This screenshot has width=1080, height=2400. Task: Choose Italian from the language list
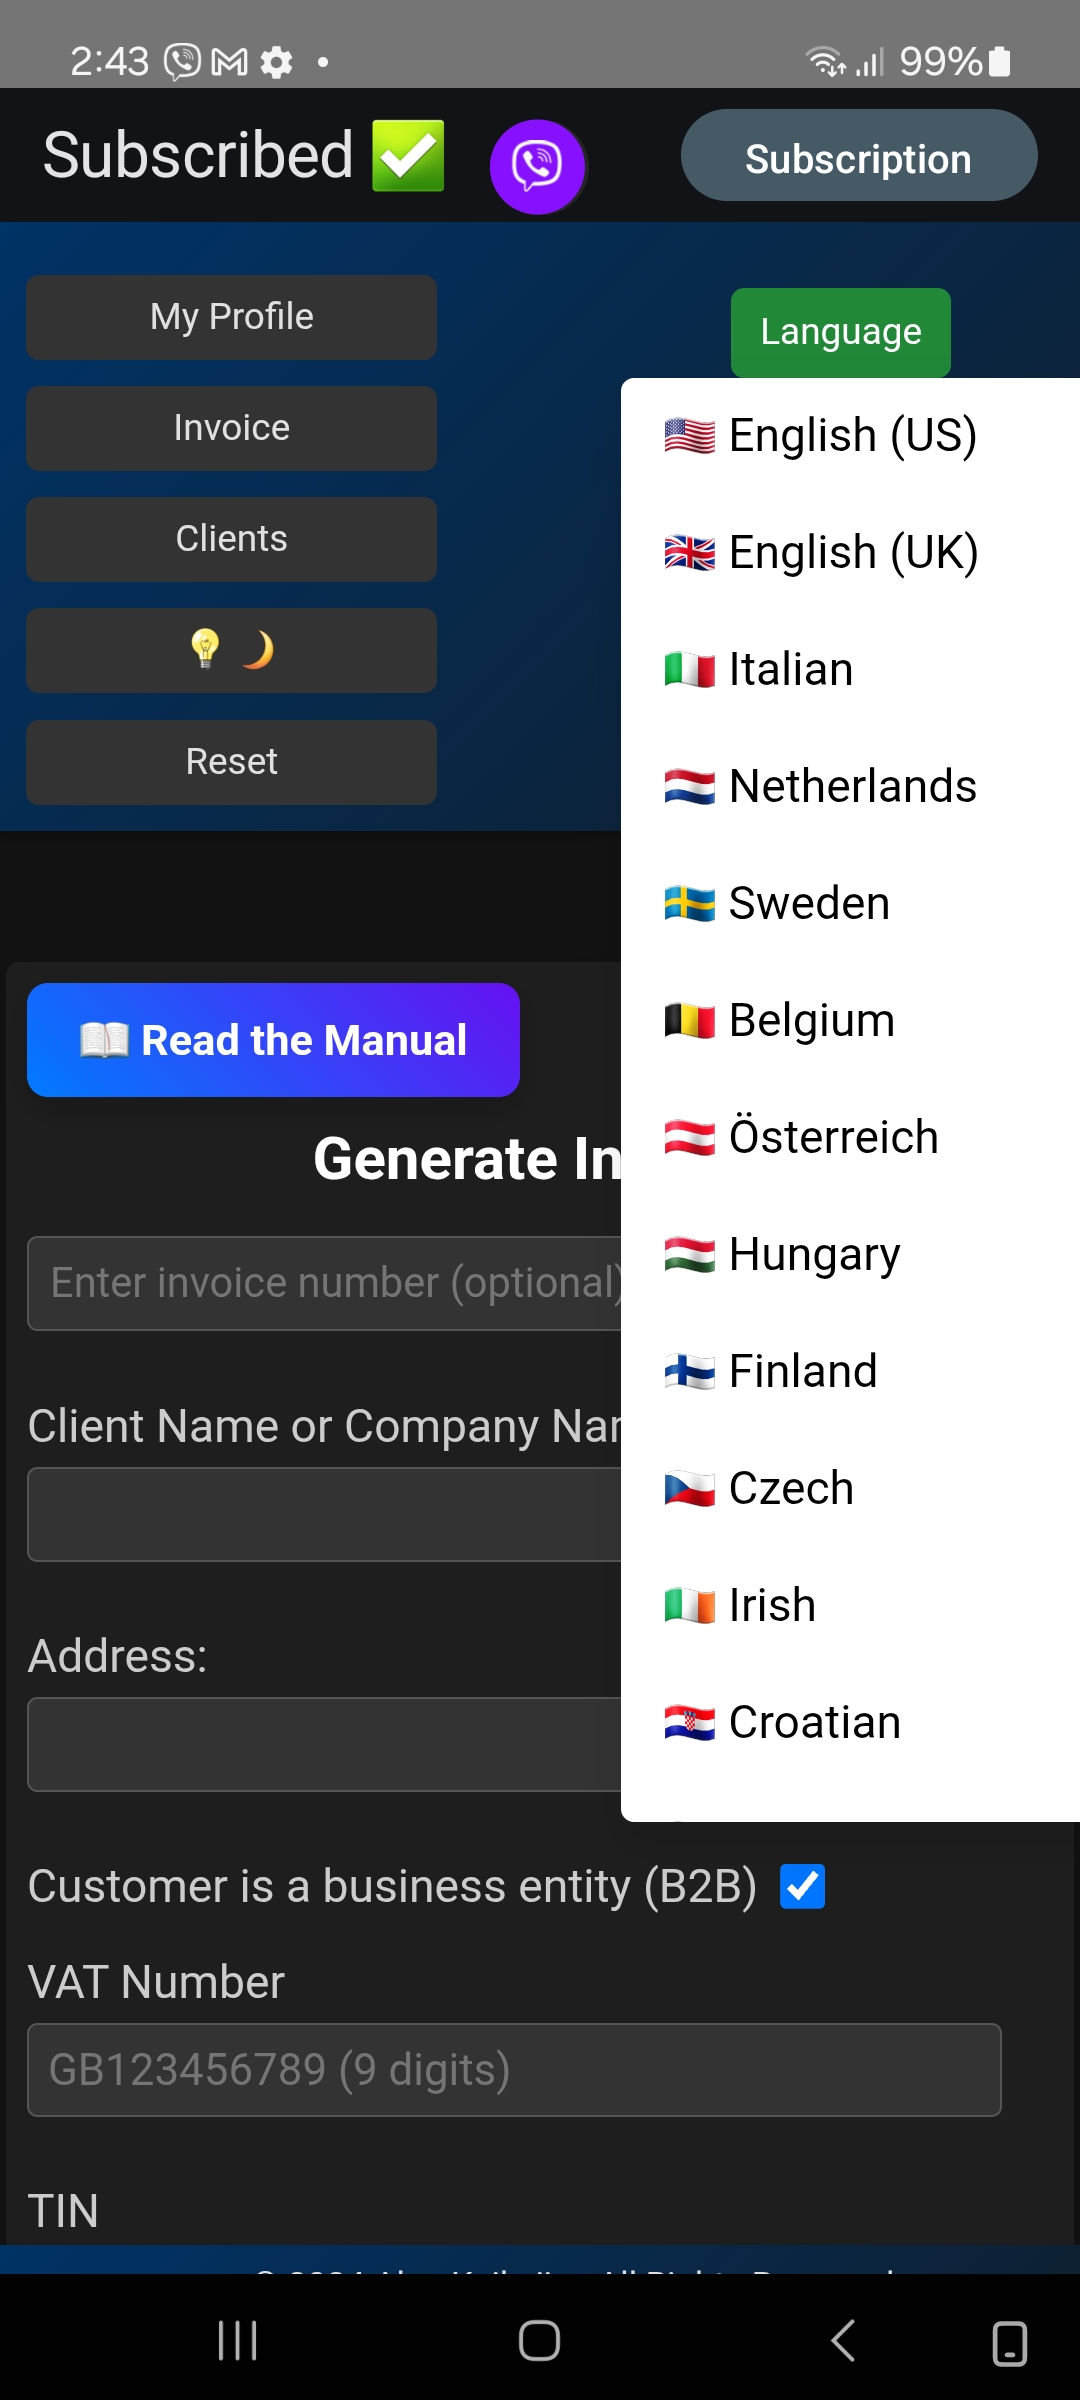click(791, 670)
